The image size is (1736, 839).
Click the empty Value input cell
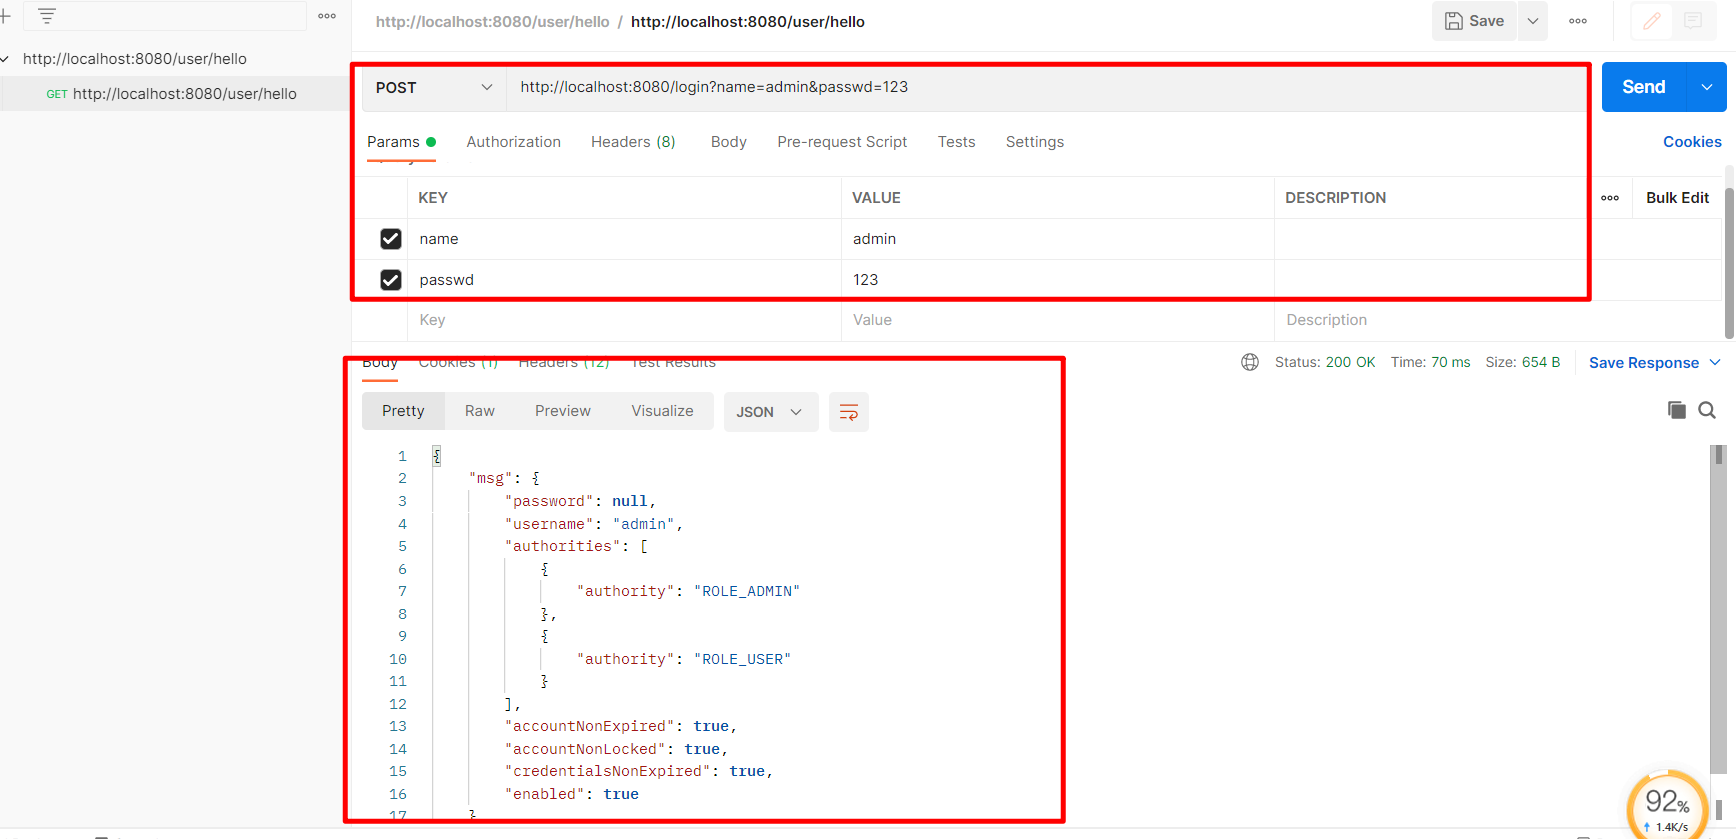pyautogui.click(x=1057, y=320)
